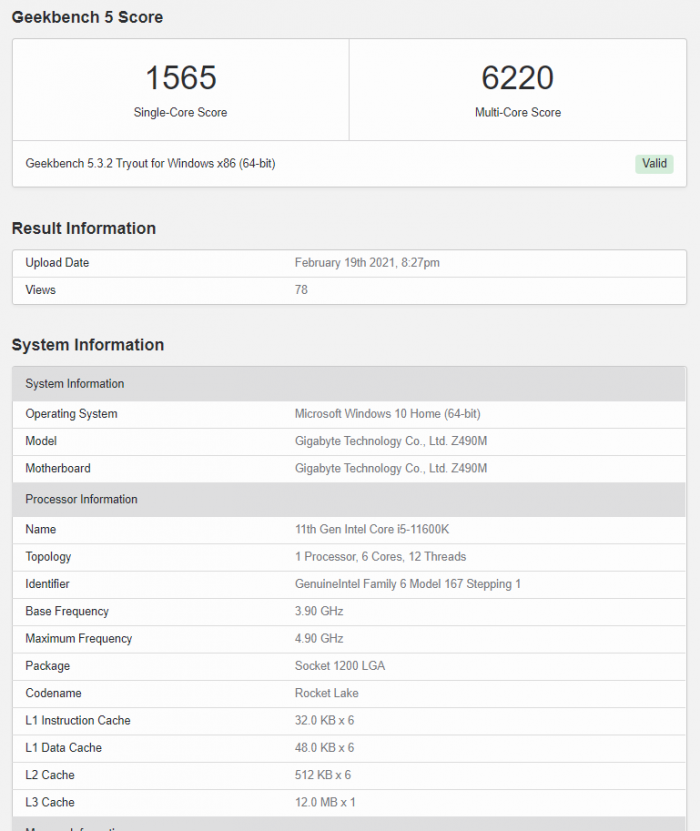Click the multi-core score 6220
Image resolution: width=700 pixels, height=831 pixels.
(517, 78)
